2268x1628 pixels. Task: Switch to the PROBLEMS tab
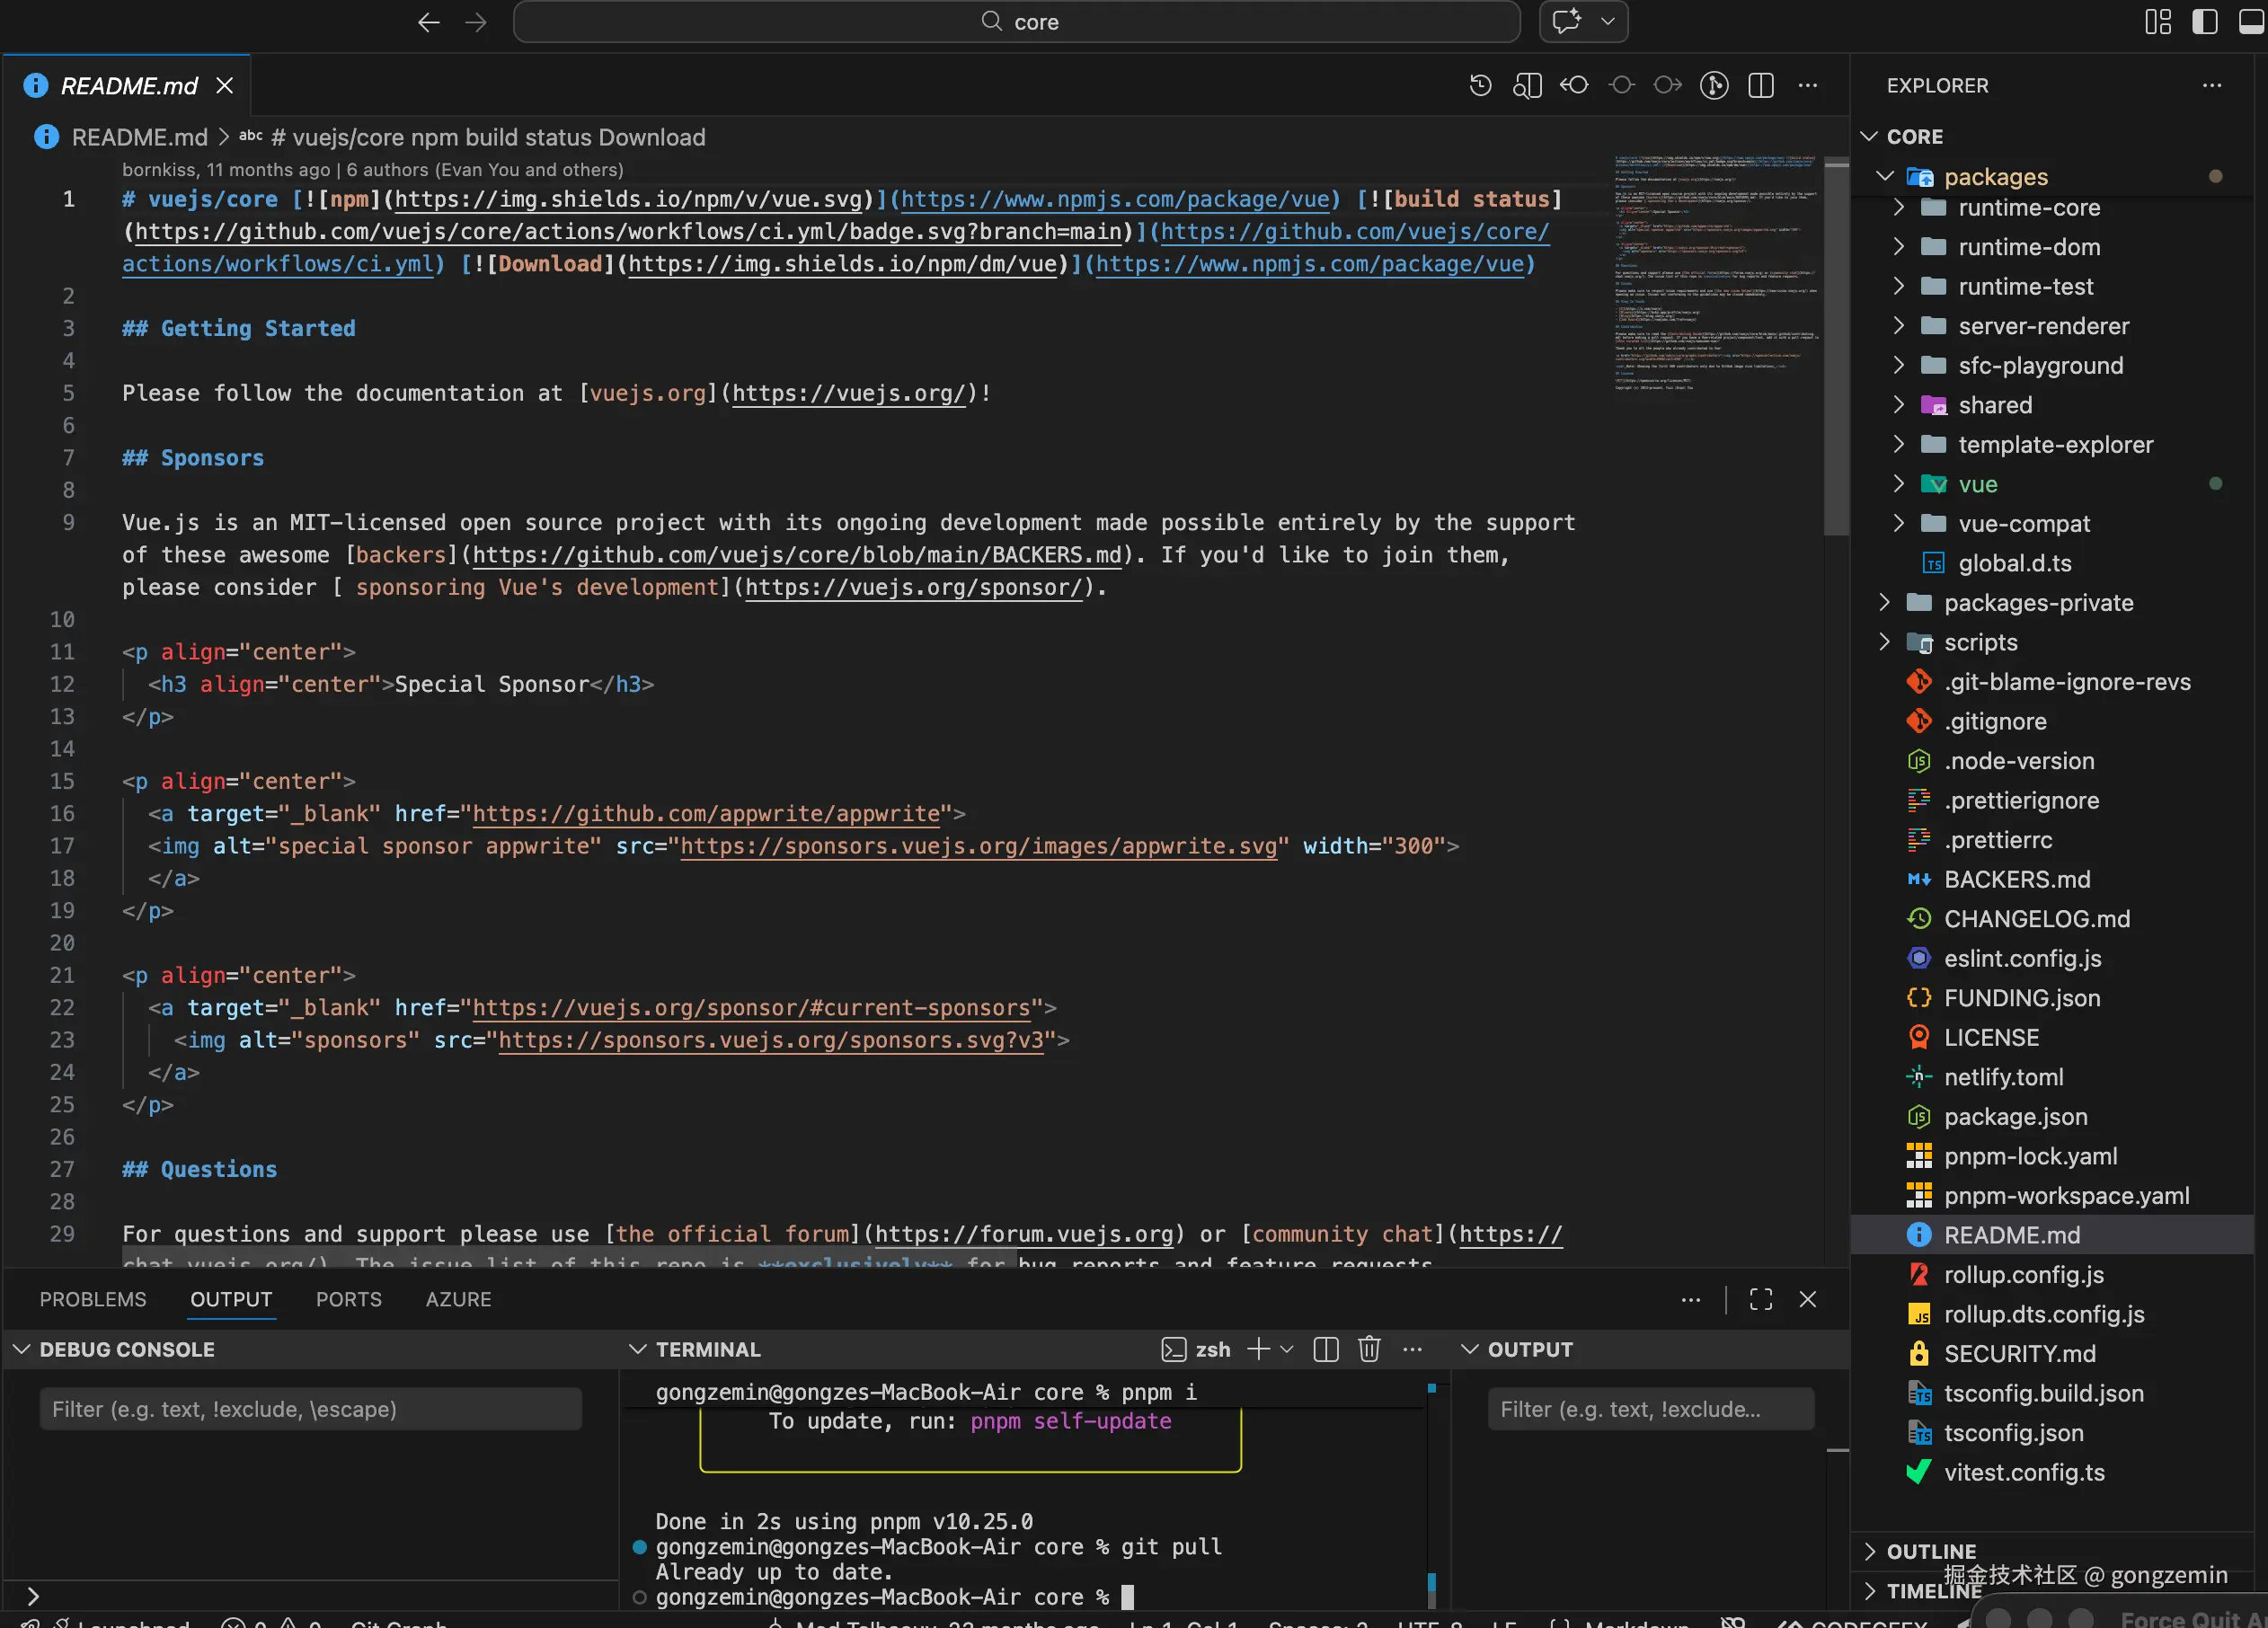click(93, 1299)
